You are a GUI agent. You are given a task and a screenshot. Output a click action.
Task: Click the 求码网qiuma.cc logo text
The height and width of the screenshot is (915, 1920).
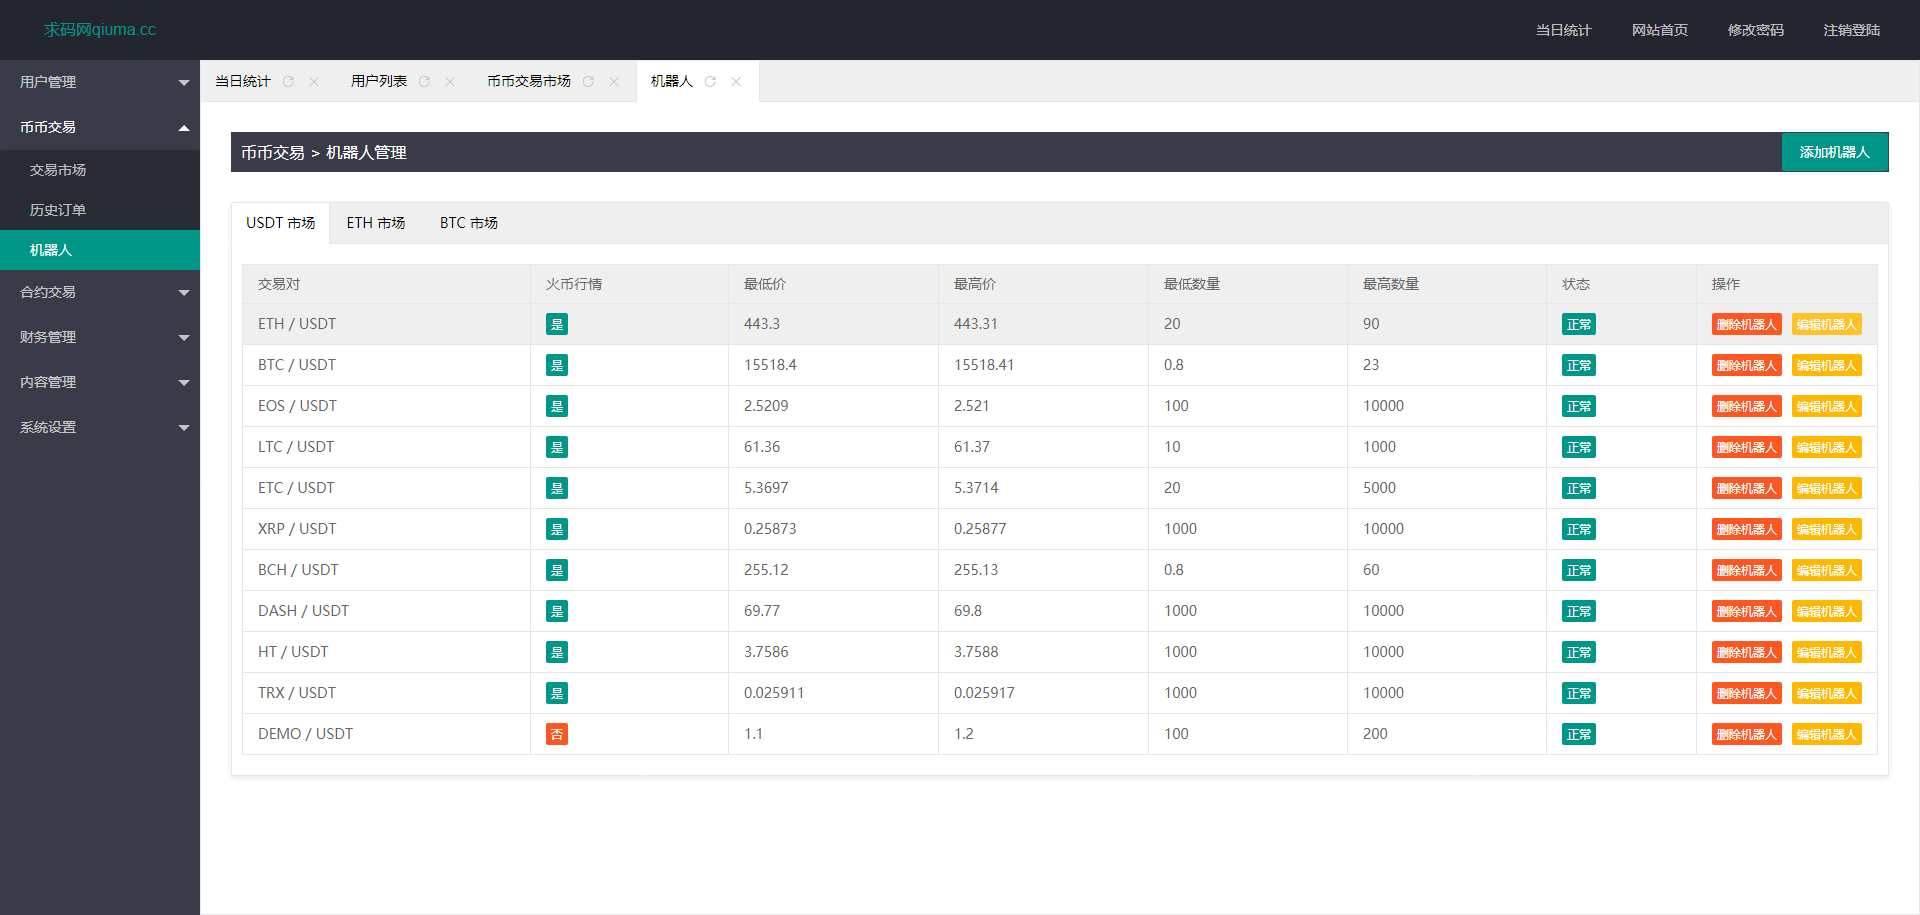click(100, 30)
